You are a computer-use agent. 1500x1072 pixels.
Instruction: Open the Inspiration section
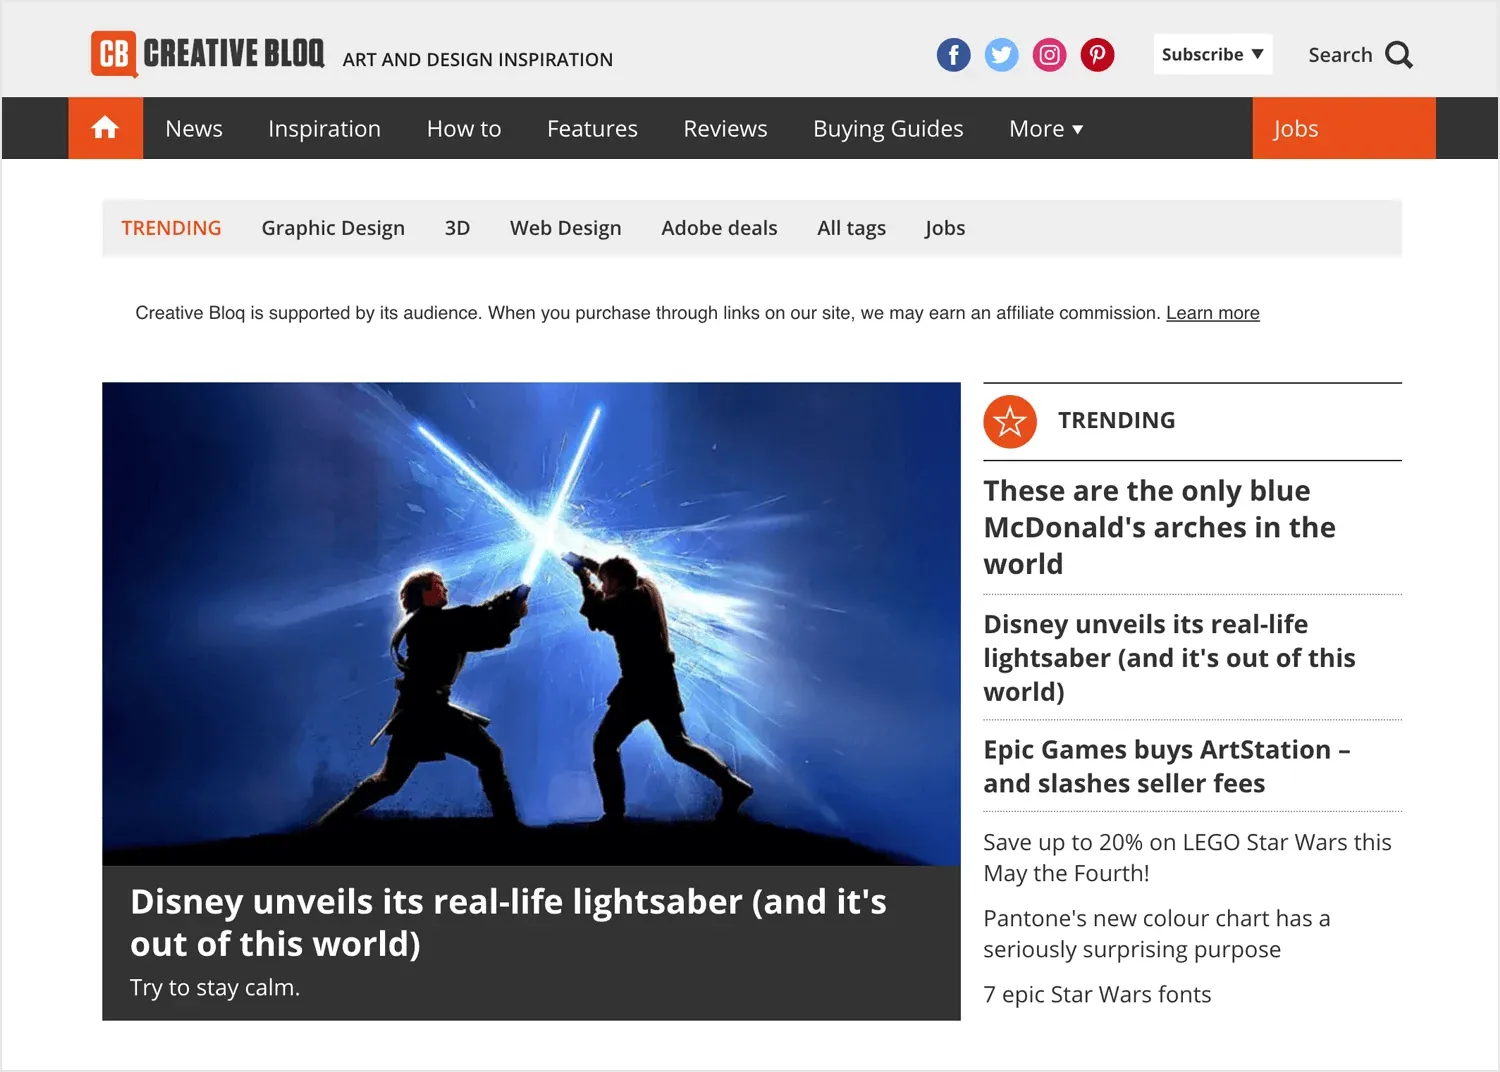click(324, 129)
